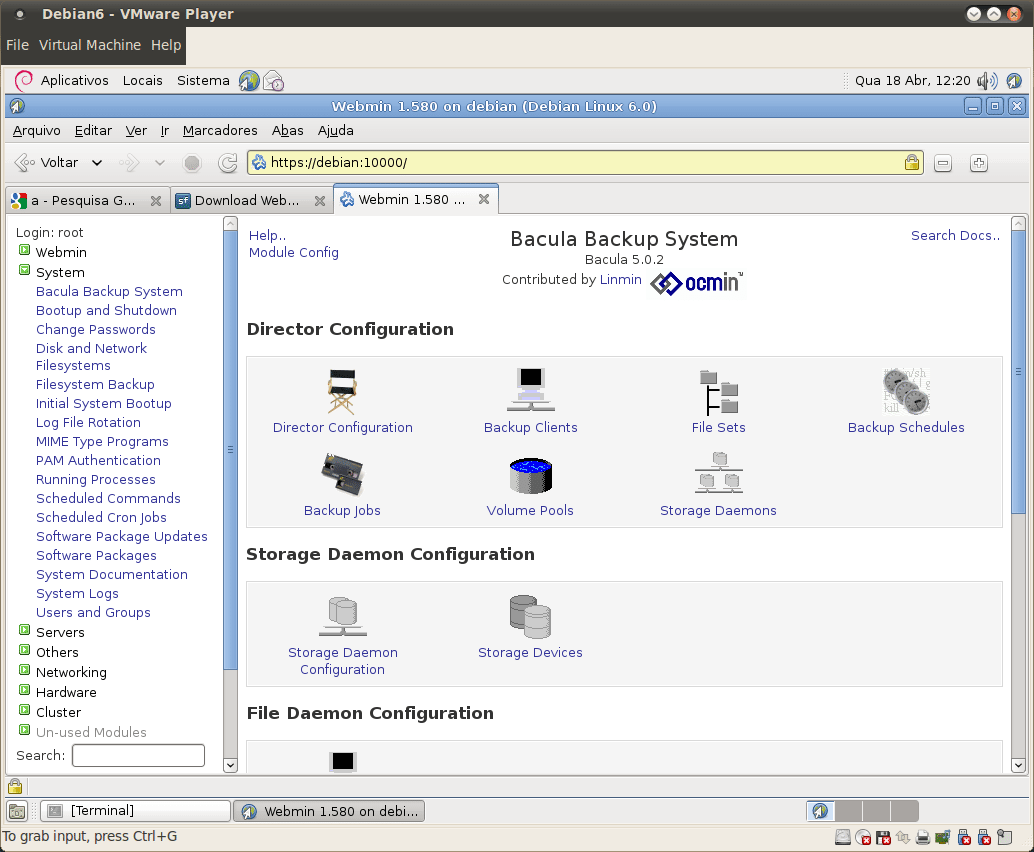1034x852 pixels.
Task: Open the Backup Clients computer icon
Action: pos(531,390)
